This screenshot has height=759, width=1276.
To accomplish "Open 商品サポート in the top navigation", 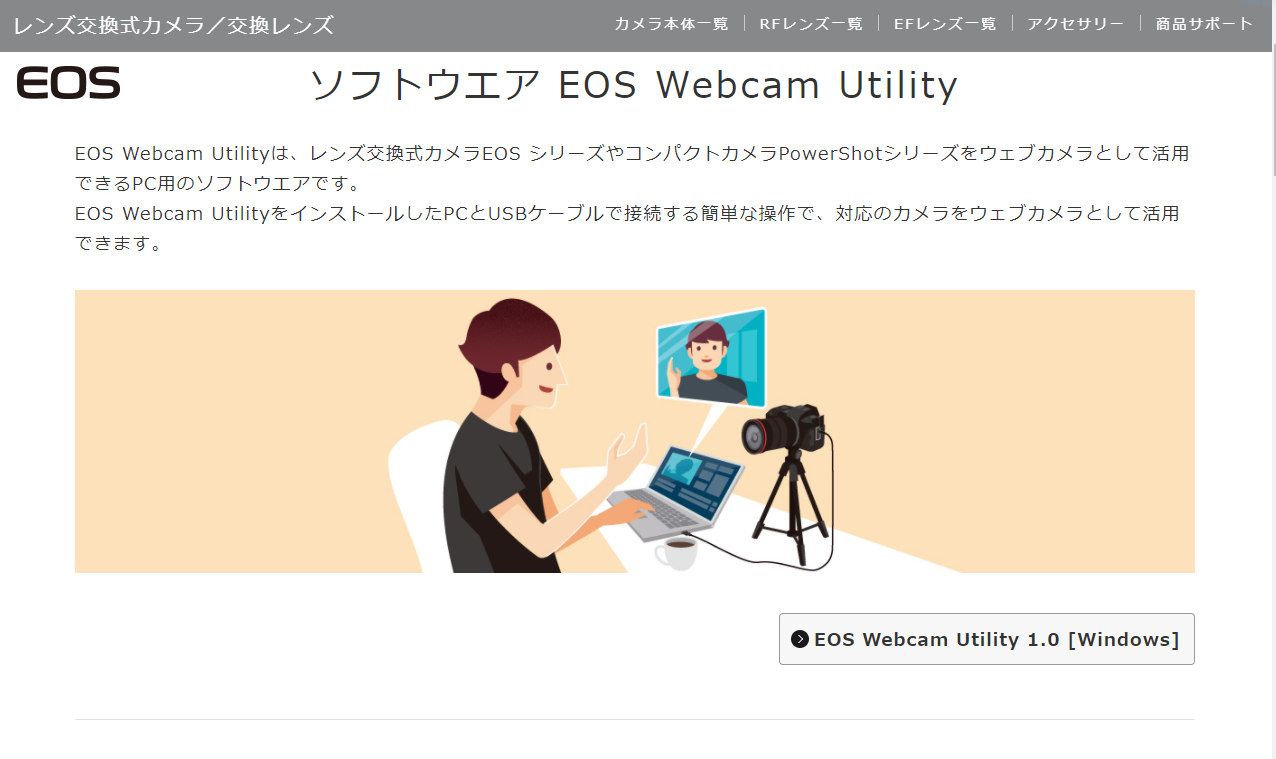I will 1204,24.
